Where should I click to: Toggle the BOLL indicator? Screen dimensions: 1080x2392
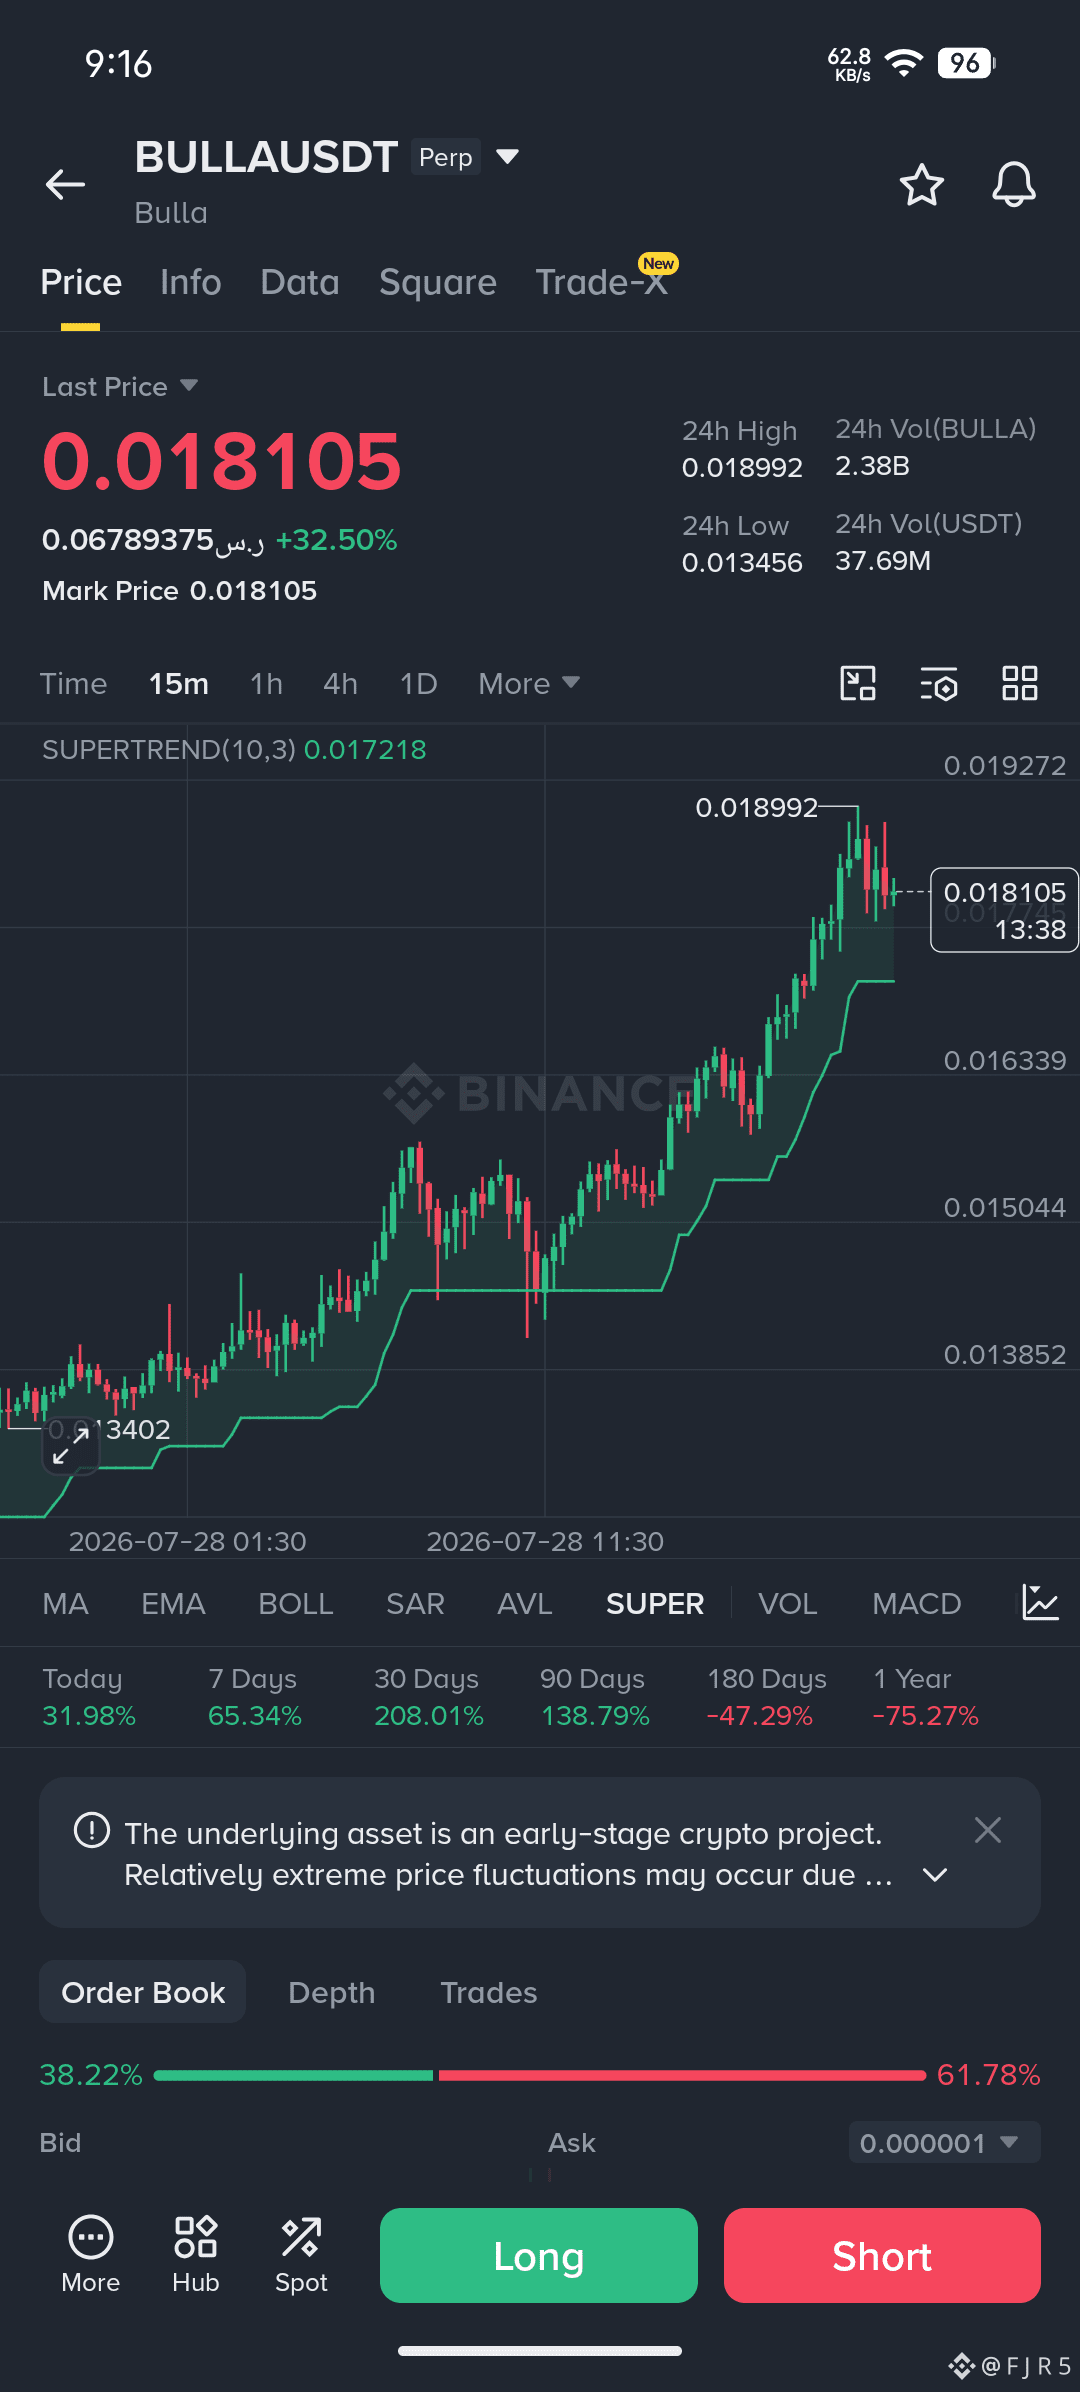point(296,1603)
